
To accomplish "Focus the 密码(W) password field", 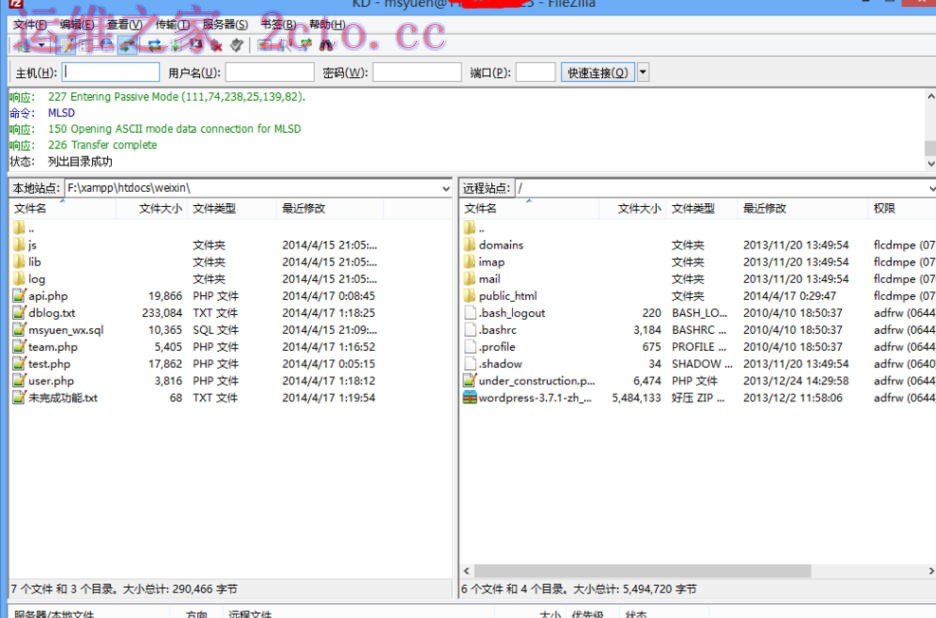I will click(x=417, y=72).
